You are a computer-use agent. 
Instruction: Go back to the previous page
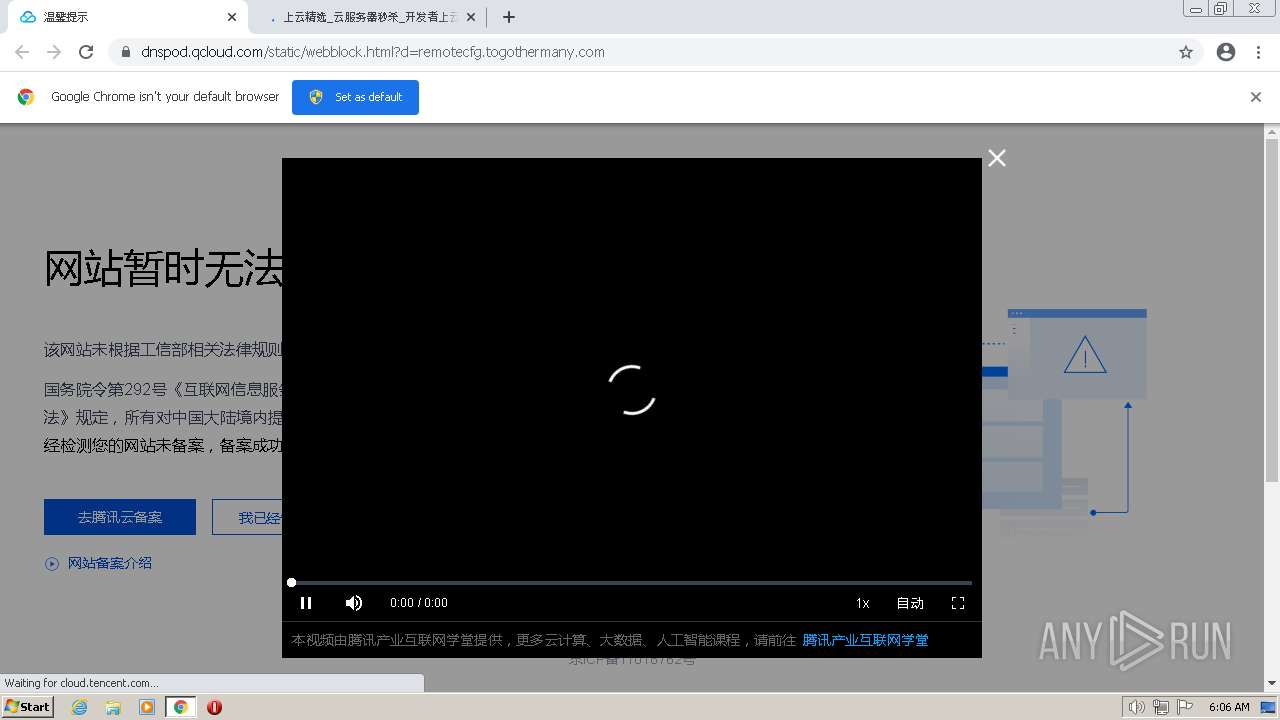tap(22, 52)
